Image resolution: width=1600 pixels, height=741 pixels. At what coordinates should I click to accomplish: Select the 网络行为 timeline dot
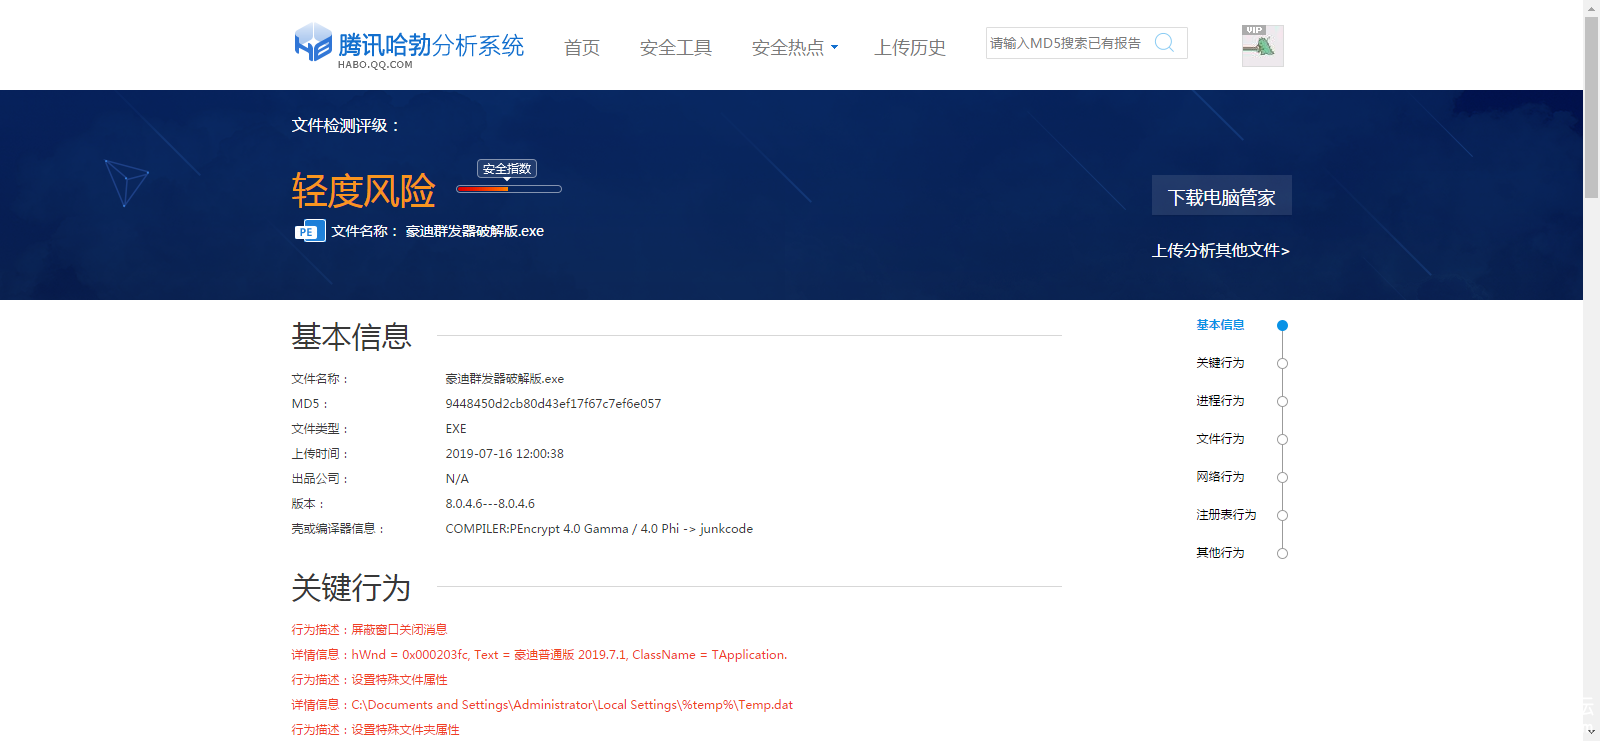point(1282,478)
